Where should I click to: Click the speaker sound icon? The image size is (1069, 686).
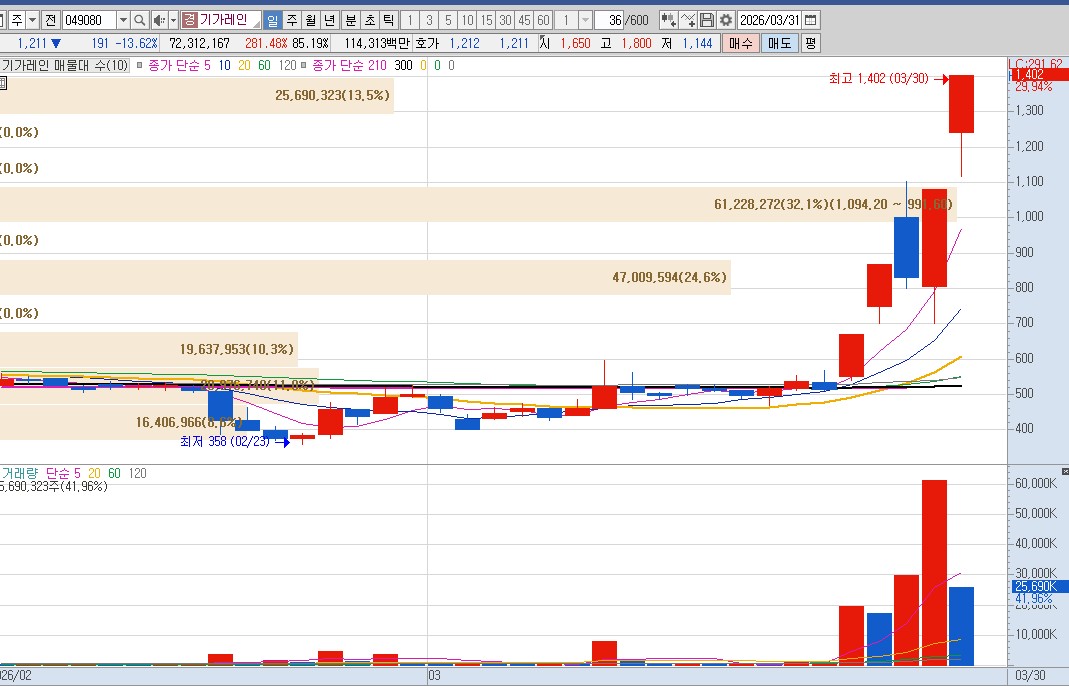coord(158,20)
